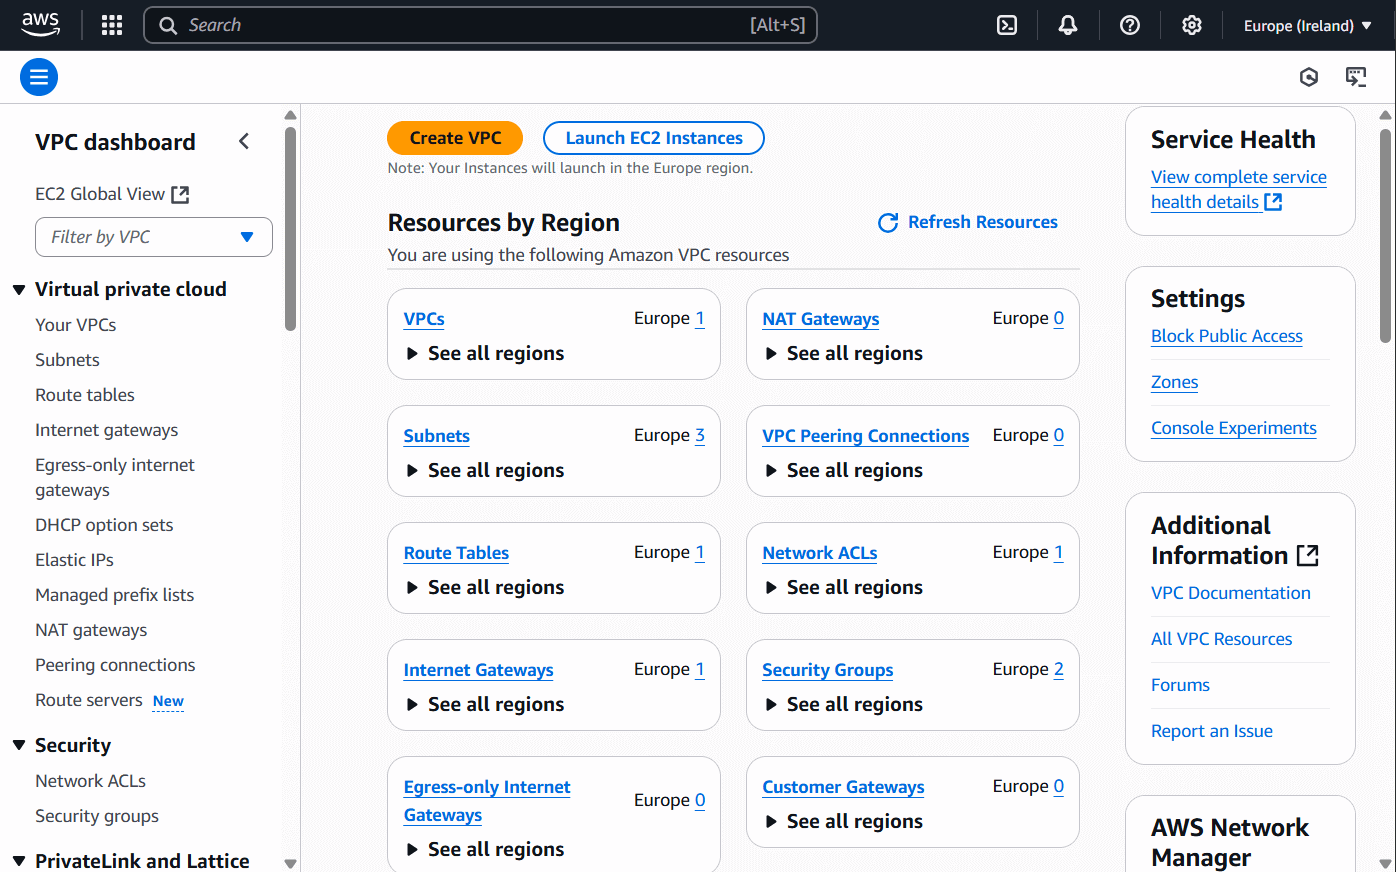The image size is (1396, 872).
Task: Open the VPC Peering Connections link
Action: tap(866, 436)
